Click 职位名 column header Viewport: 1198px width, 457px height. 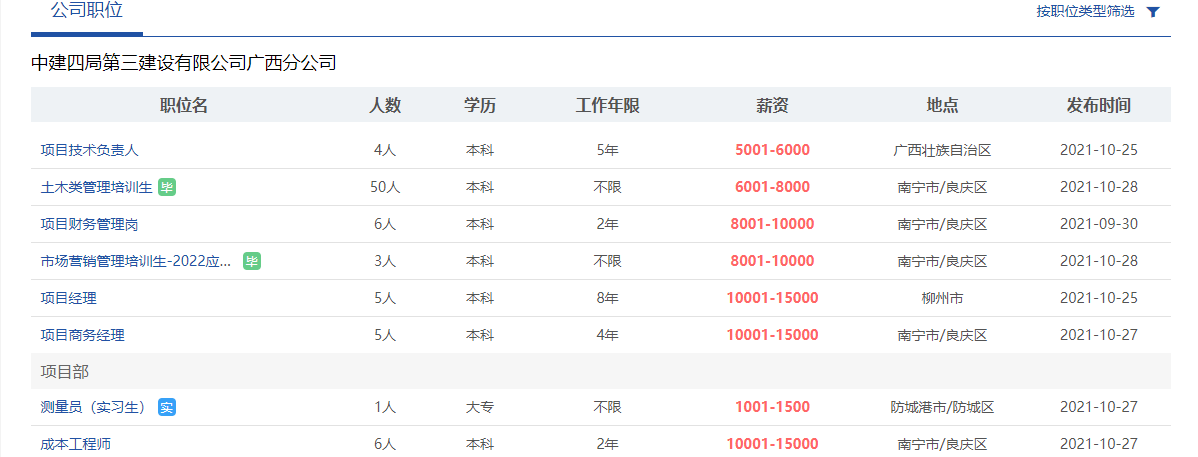tap(183, 105)
